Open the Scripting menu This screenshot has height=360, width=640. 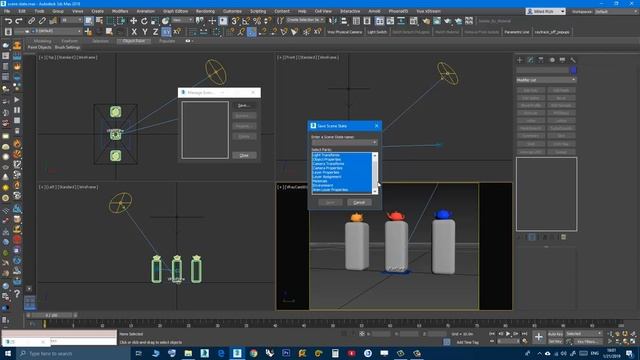tap(258, 11)
